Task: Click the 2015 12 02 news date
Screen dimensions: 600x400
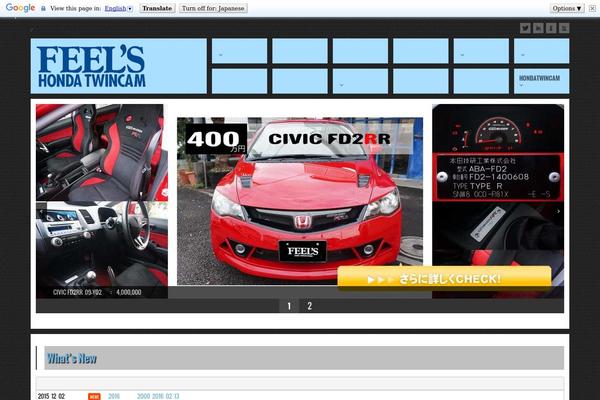Action: point(51,396)
